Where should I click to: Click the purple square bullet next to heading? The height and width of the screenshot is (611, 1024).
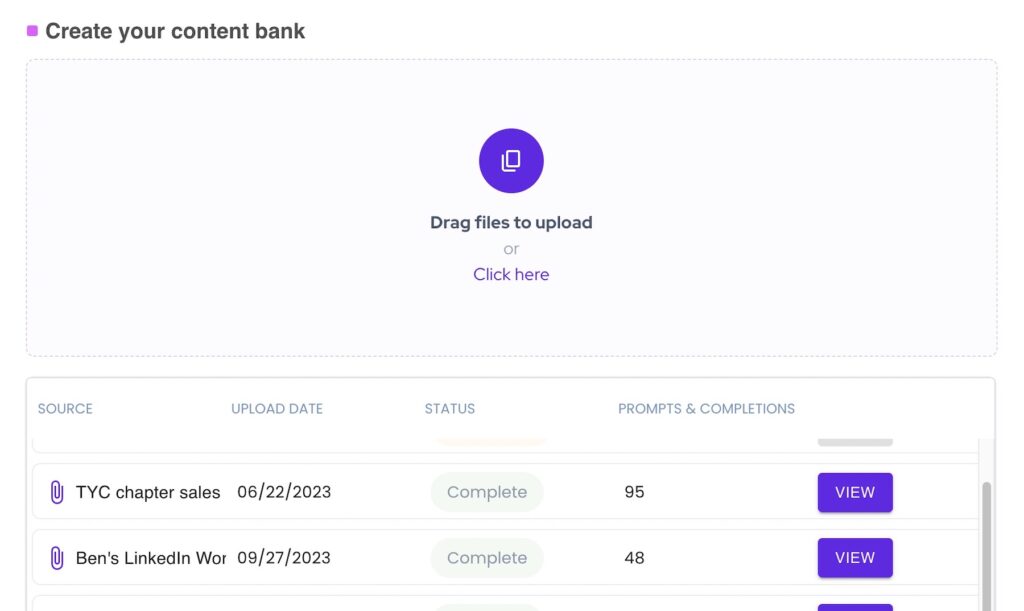pos(32,31)
